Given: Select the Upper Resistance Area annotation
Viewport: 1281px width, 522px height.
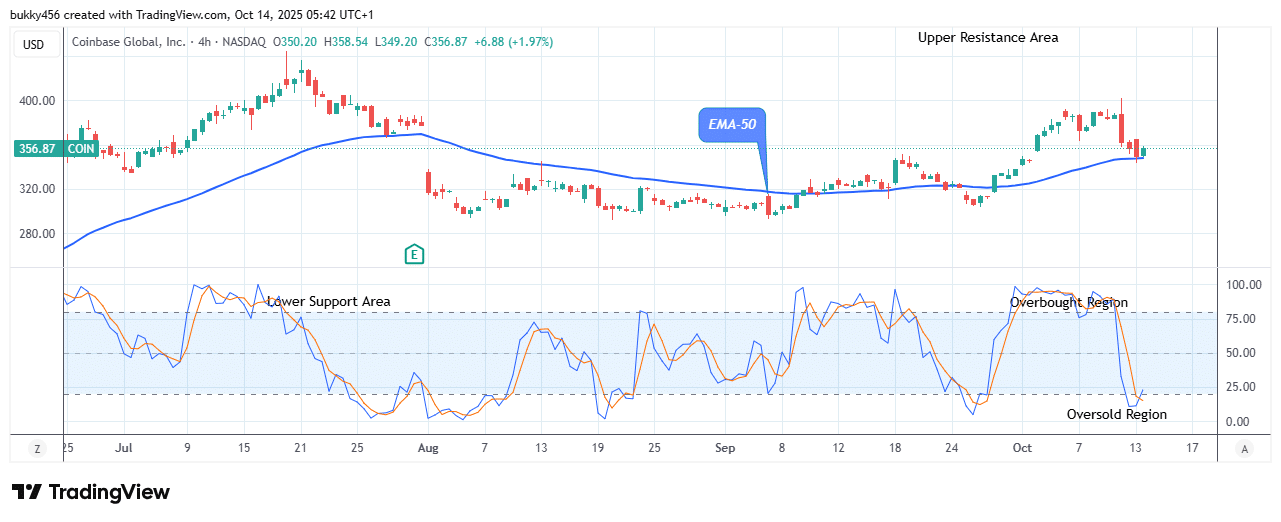Looking at the screenshot, I should [987, 38].
